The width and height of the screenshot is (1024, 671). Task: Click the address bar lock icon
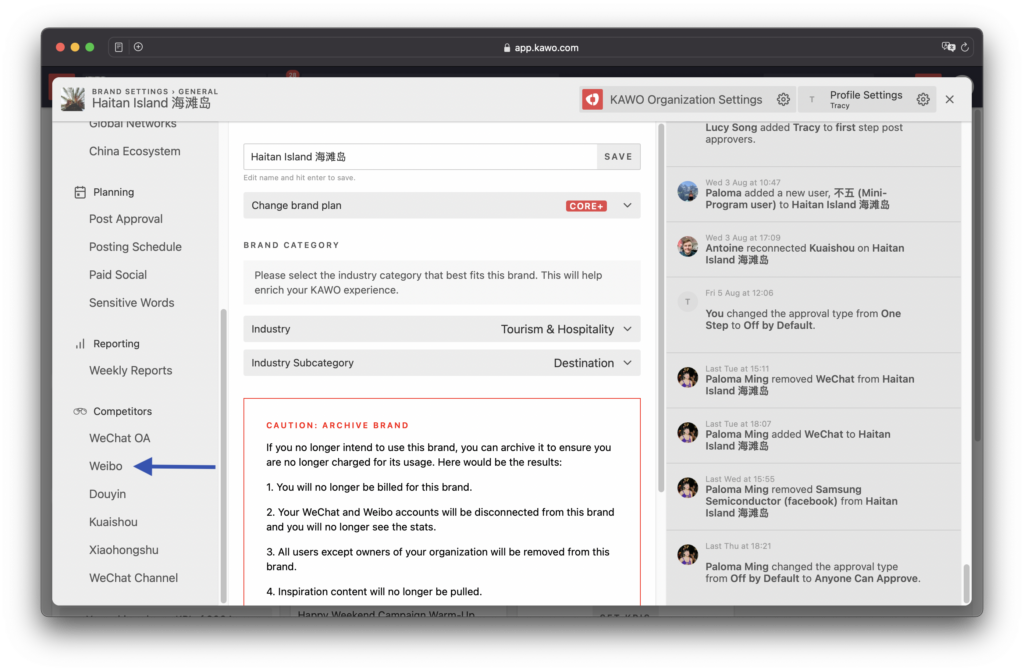point(507,48)
